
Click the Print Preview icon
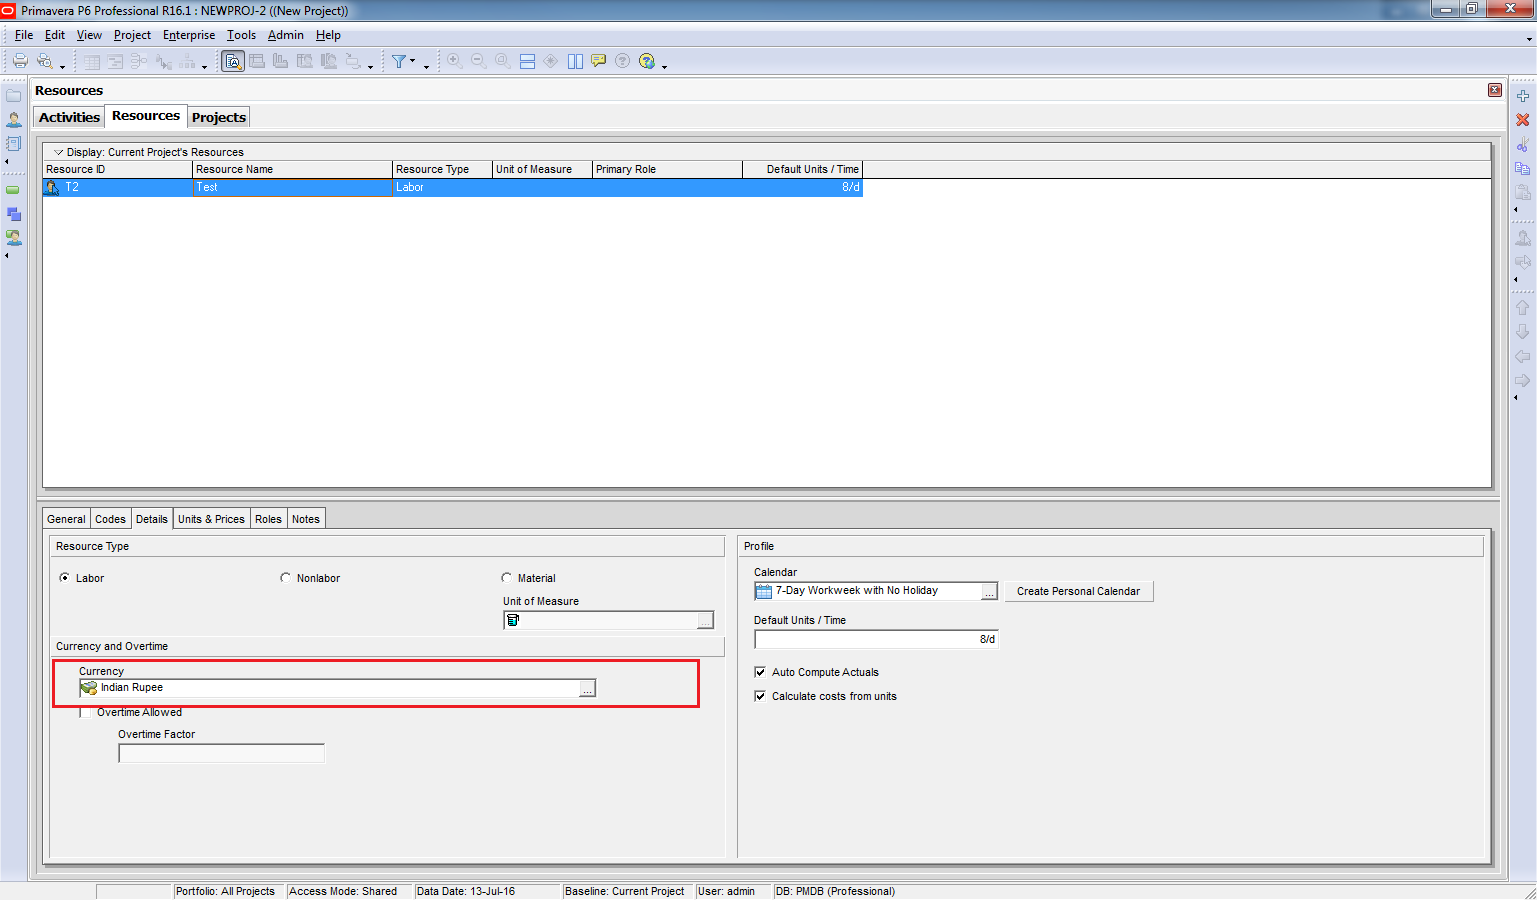click(x=45, y=61)
